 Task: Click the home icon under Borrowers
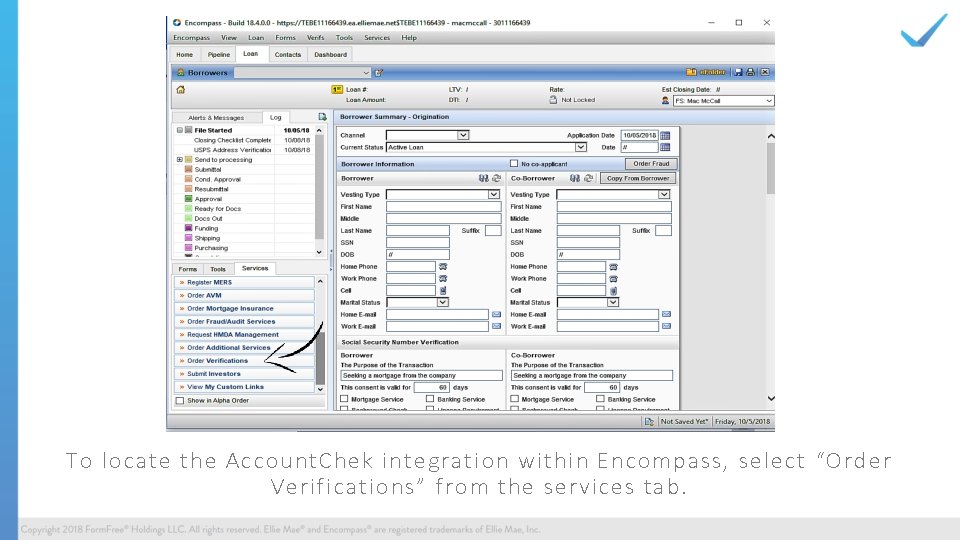181,90
